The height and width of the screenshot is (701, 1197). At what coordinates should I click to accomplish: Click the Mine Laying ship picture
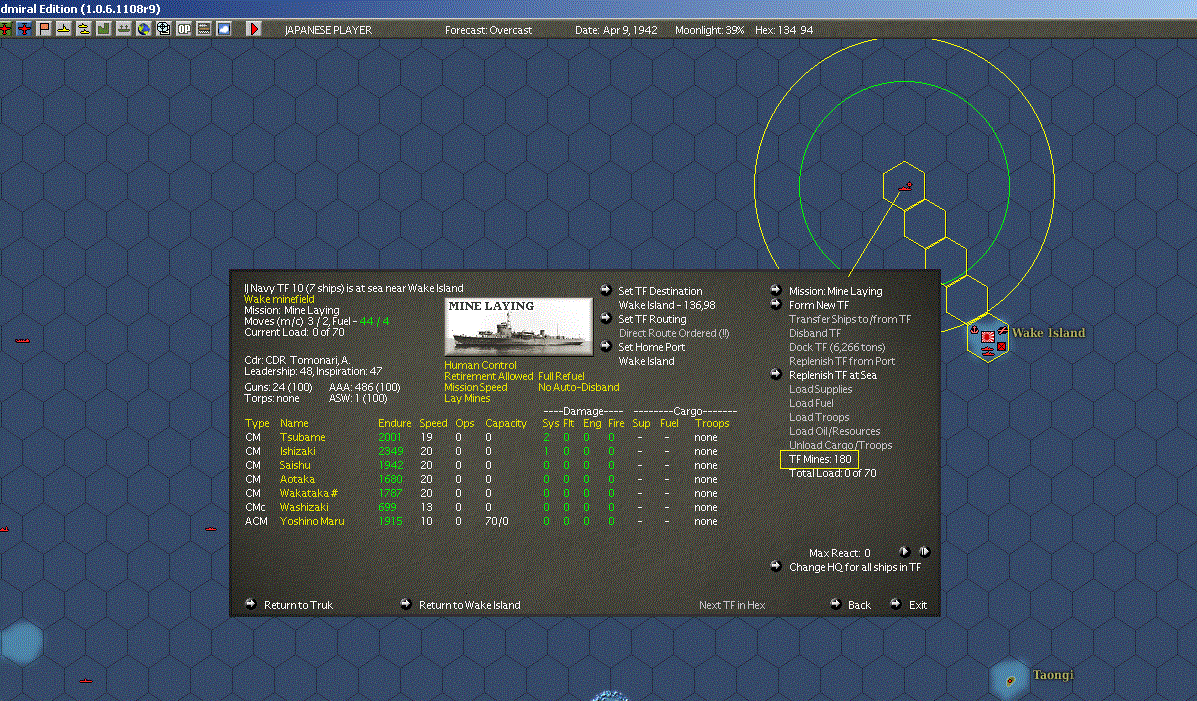518,327
